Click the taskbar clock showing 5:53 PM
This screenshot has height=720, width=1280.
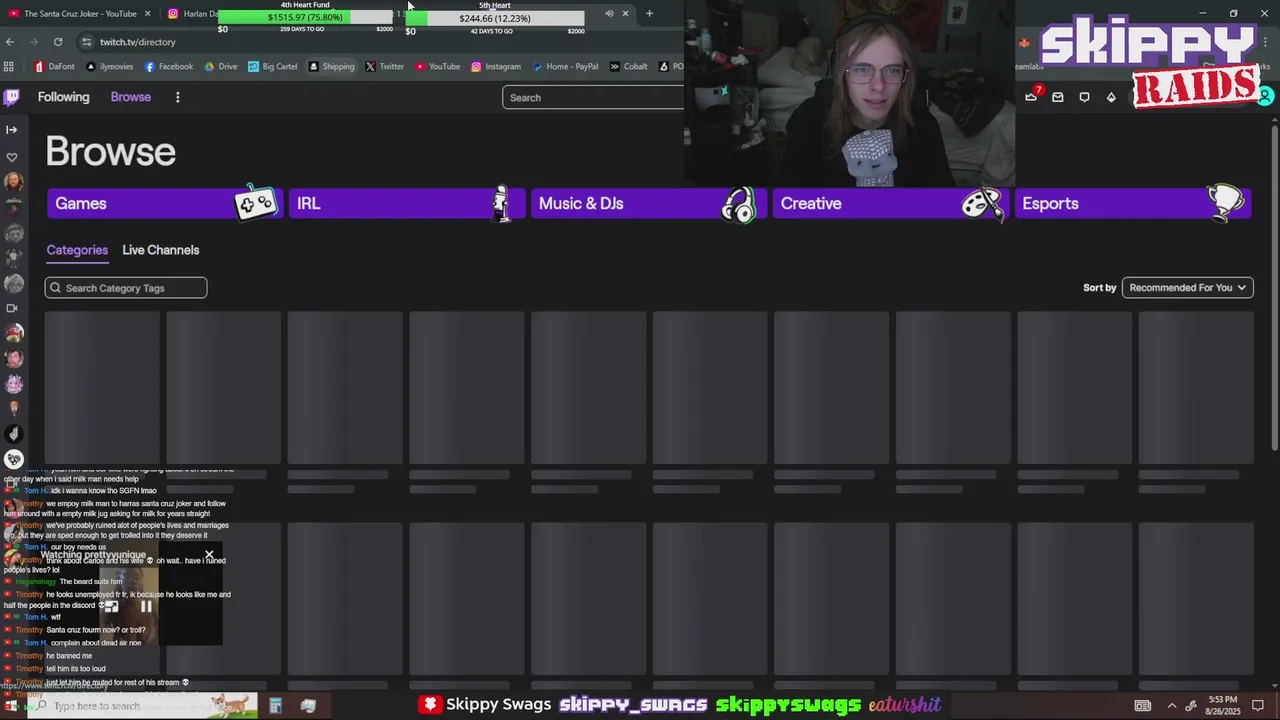(1222, 706)
